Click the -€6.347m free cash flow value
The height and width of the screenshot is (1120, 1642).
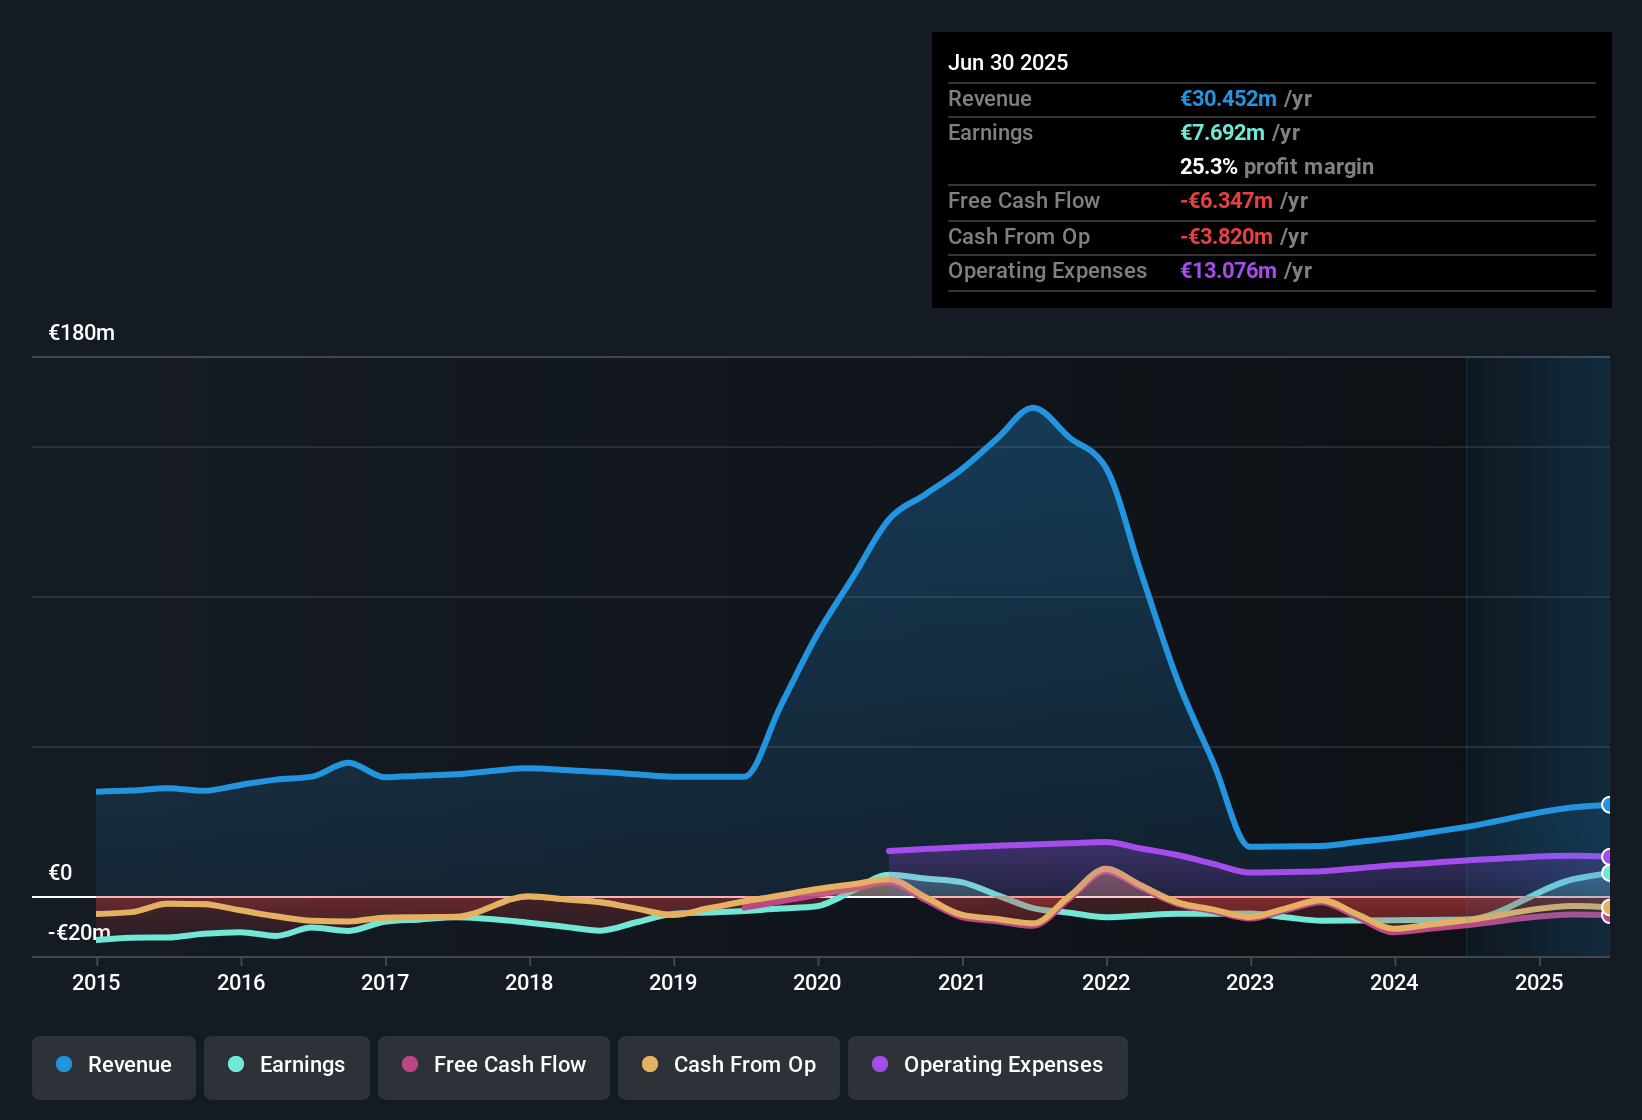[1226, 201]
